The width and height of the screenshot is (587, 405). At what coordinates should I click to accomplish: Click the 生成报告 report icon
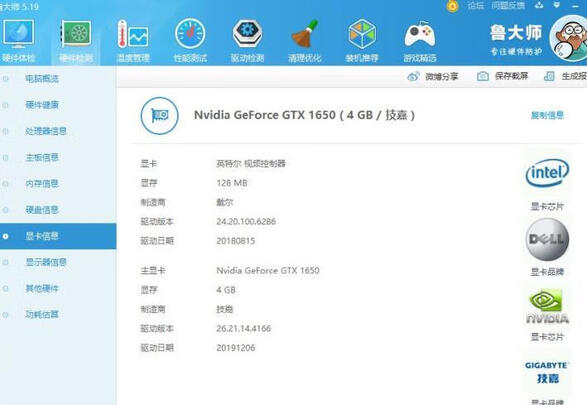point(549,76)
